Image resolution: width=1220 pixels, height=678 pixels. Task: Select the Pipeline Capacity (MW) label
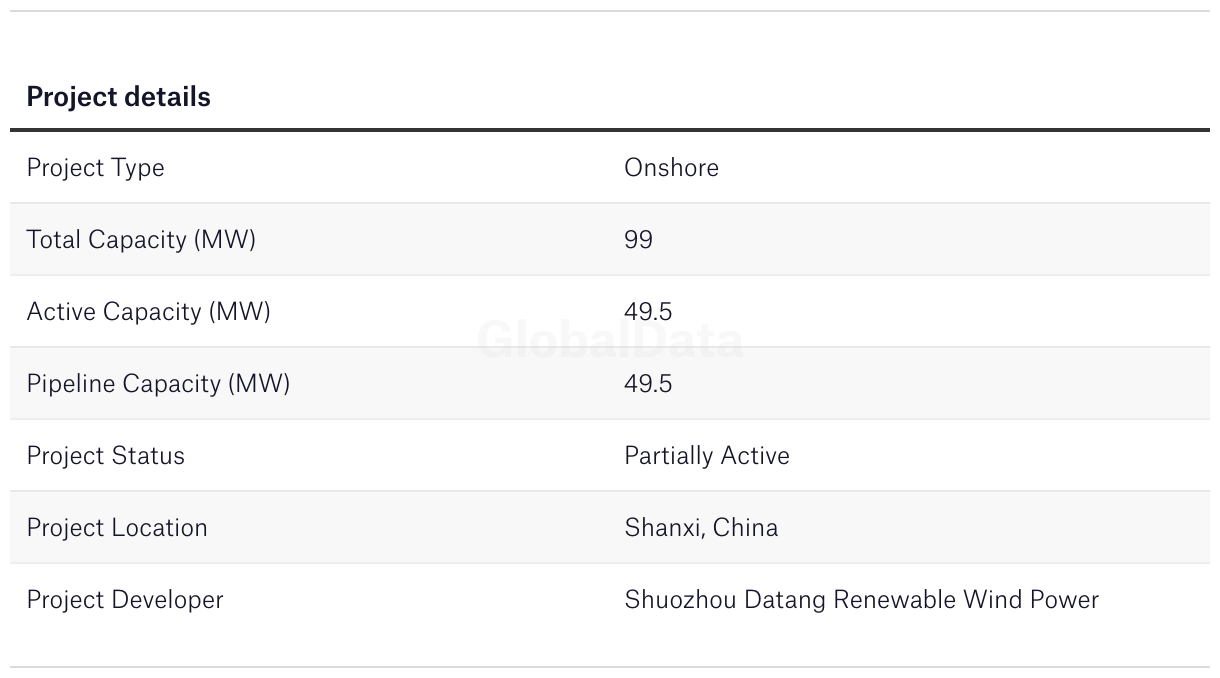[x=158, y=384]
